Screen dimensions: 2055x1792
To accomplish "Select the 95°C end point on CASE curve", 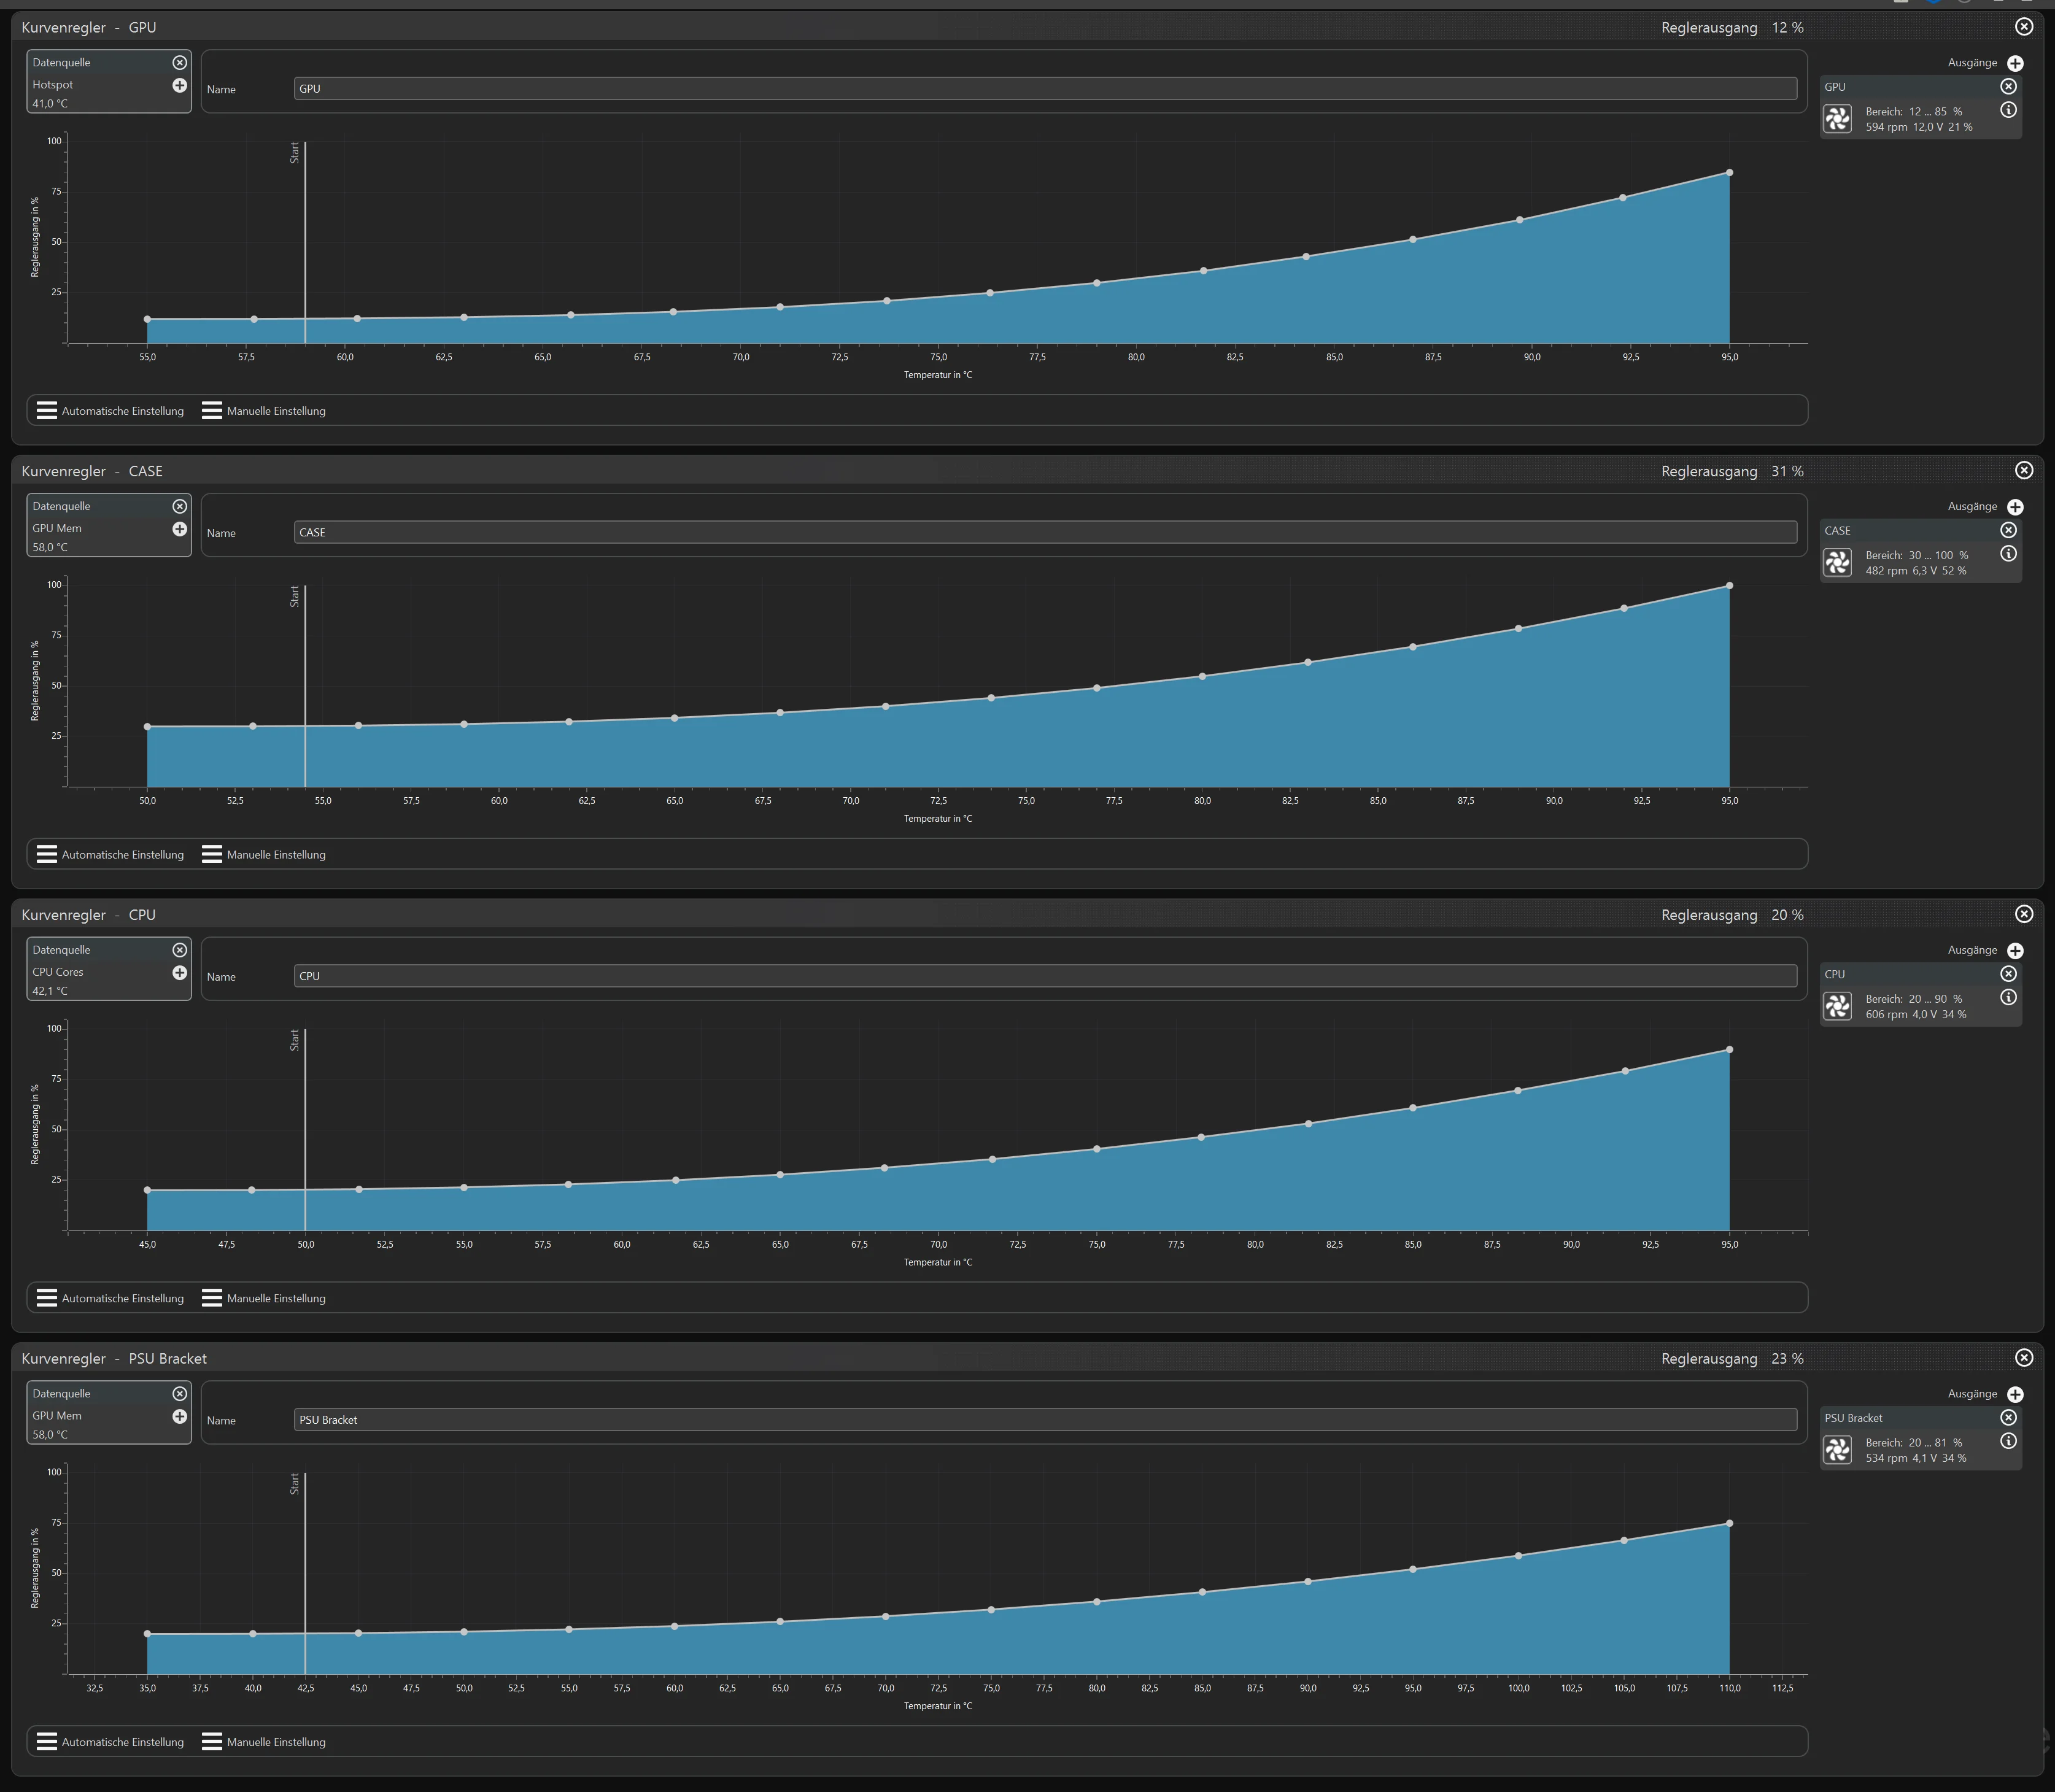I will click(1730, 586).
